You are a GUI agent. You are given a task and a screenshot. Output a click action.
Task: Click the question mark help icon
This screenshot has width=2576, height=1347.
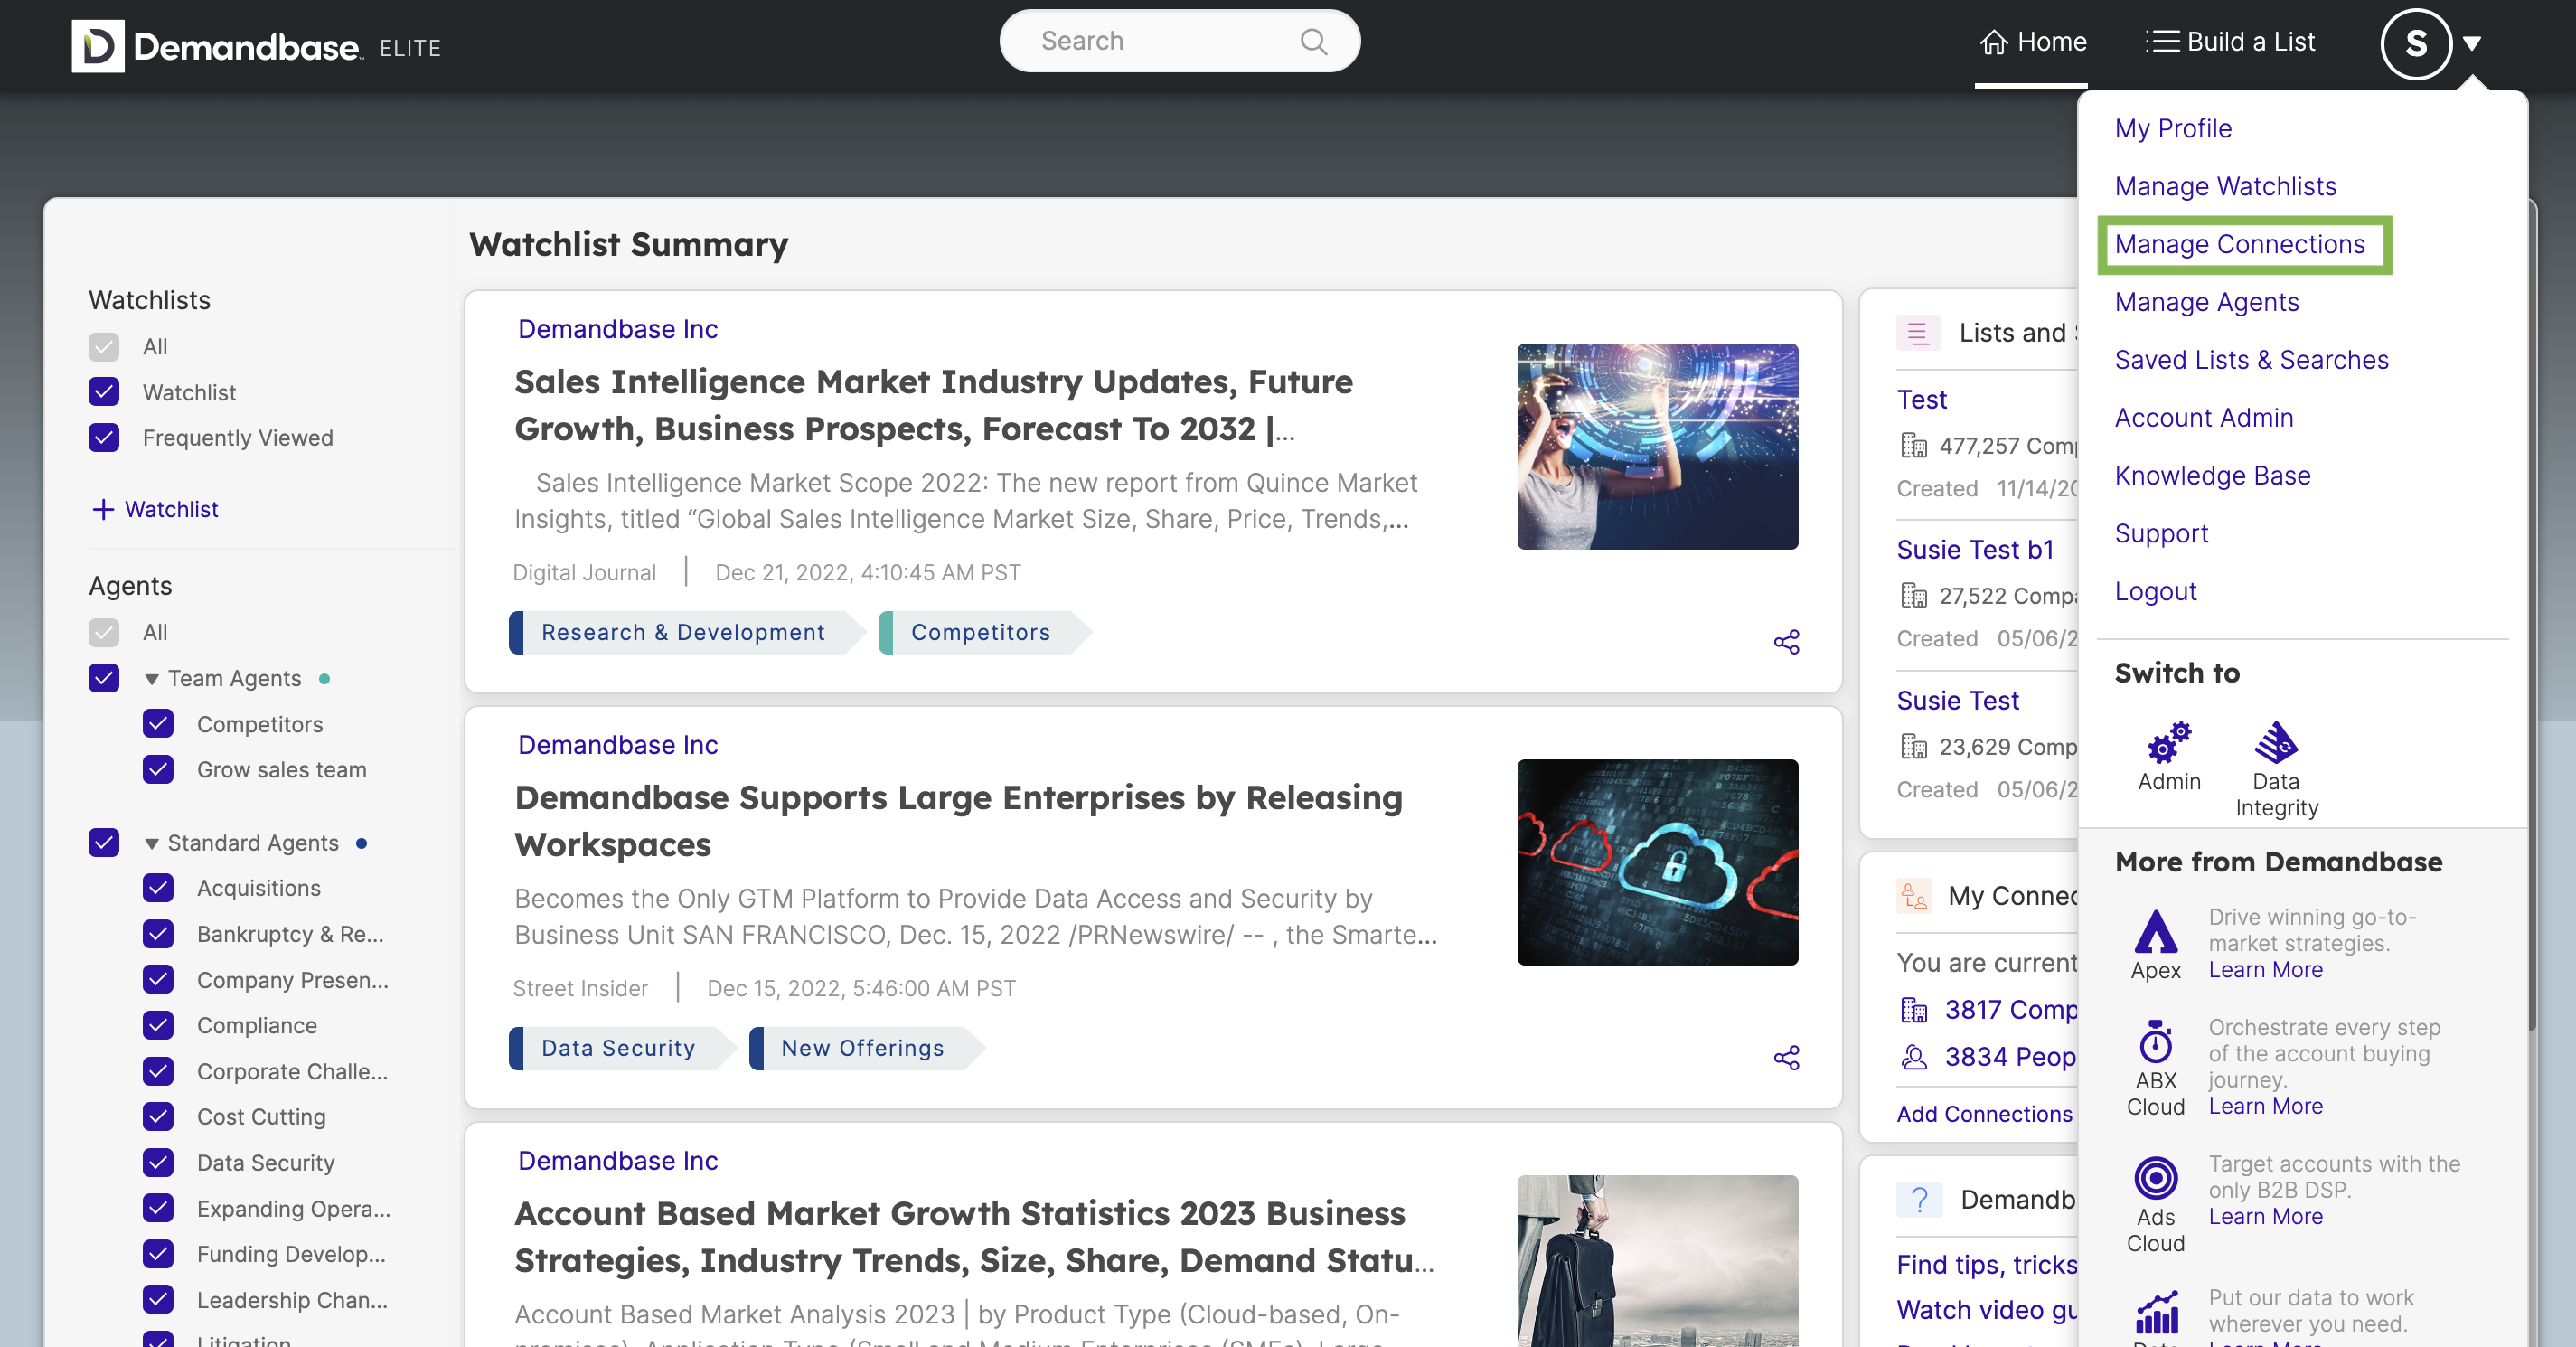tap(1918, 1199)
